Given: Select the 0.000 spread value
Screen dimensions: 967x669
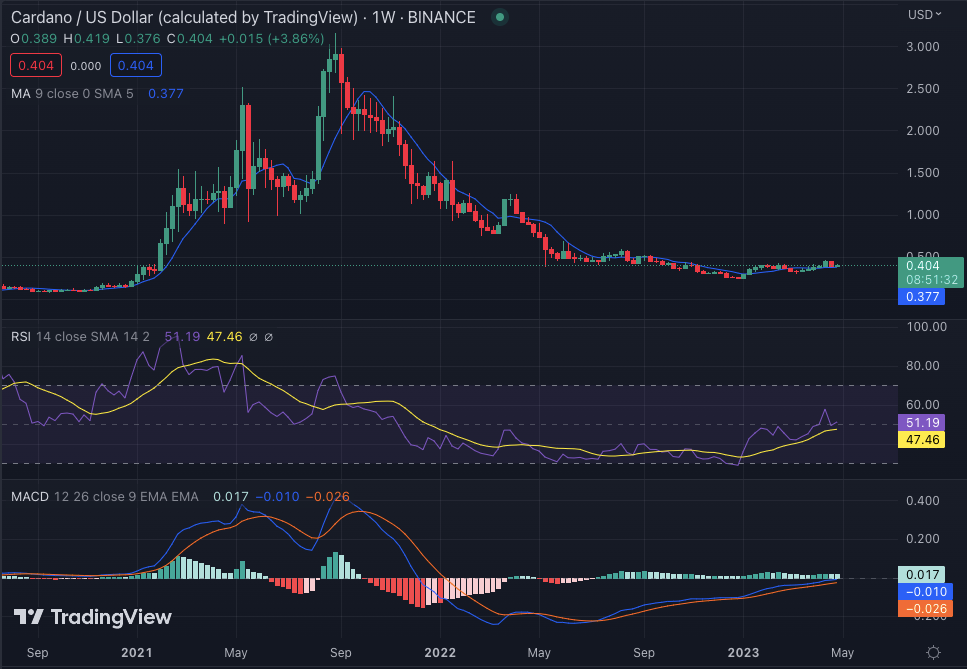Looking at the screenshot, I should (86, 66).
